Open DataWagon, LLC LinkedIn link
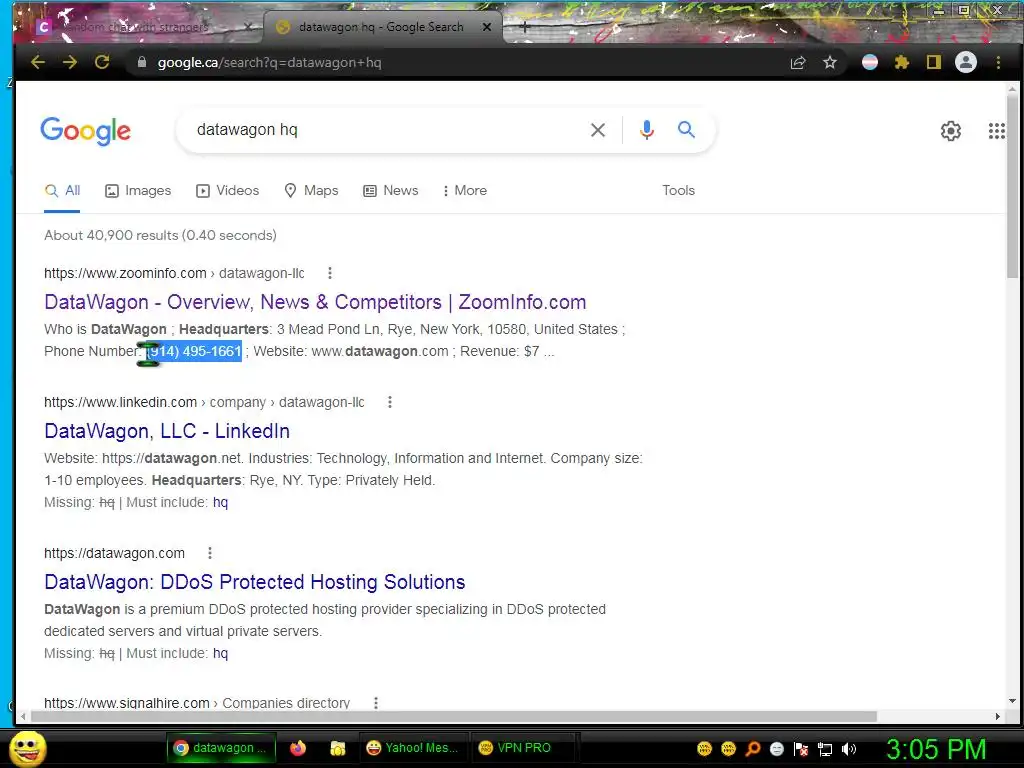The height and width of the screenshot is (768, 1024). tap(167, 431)
